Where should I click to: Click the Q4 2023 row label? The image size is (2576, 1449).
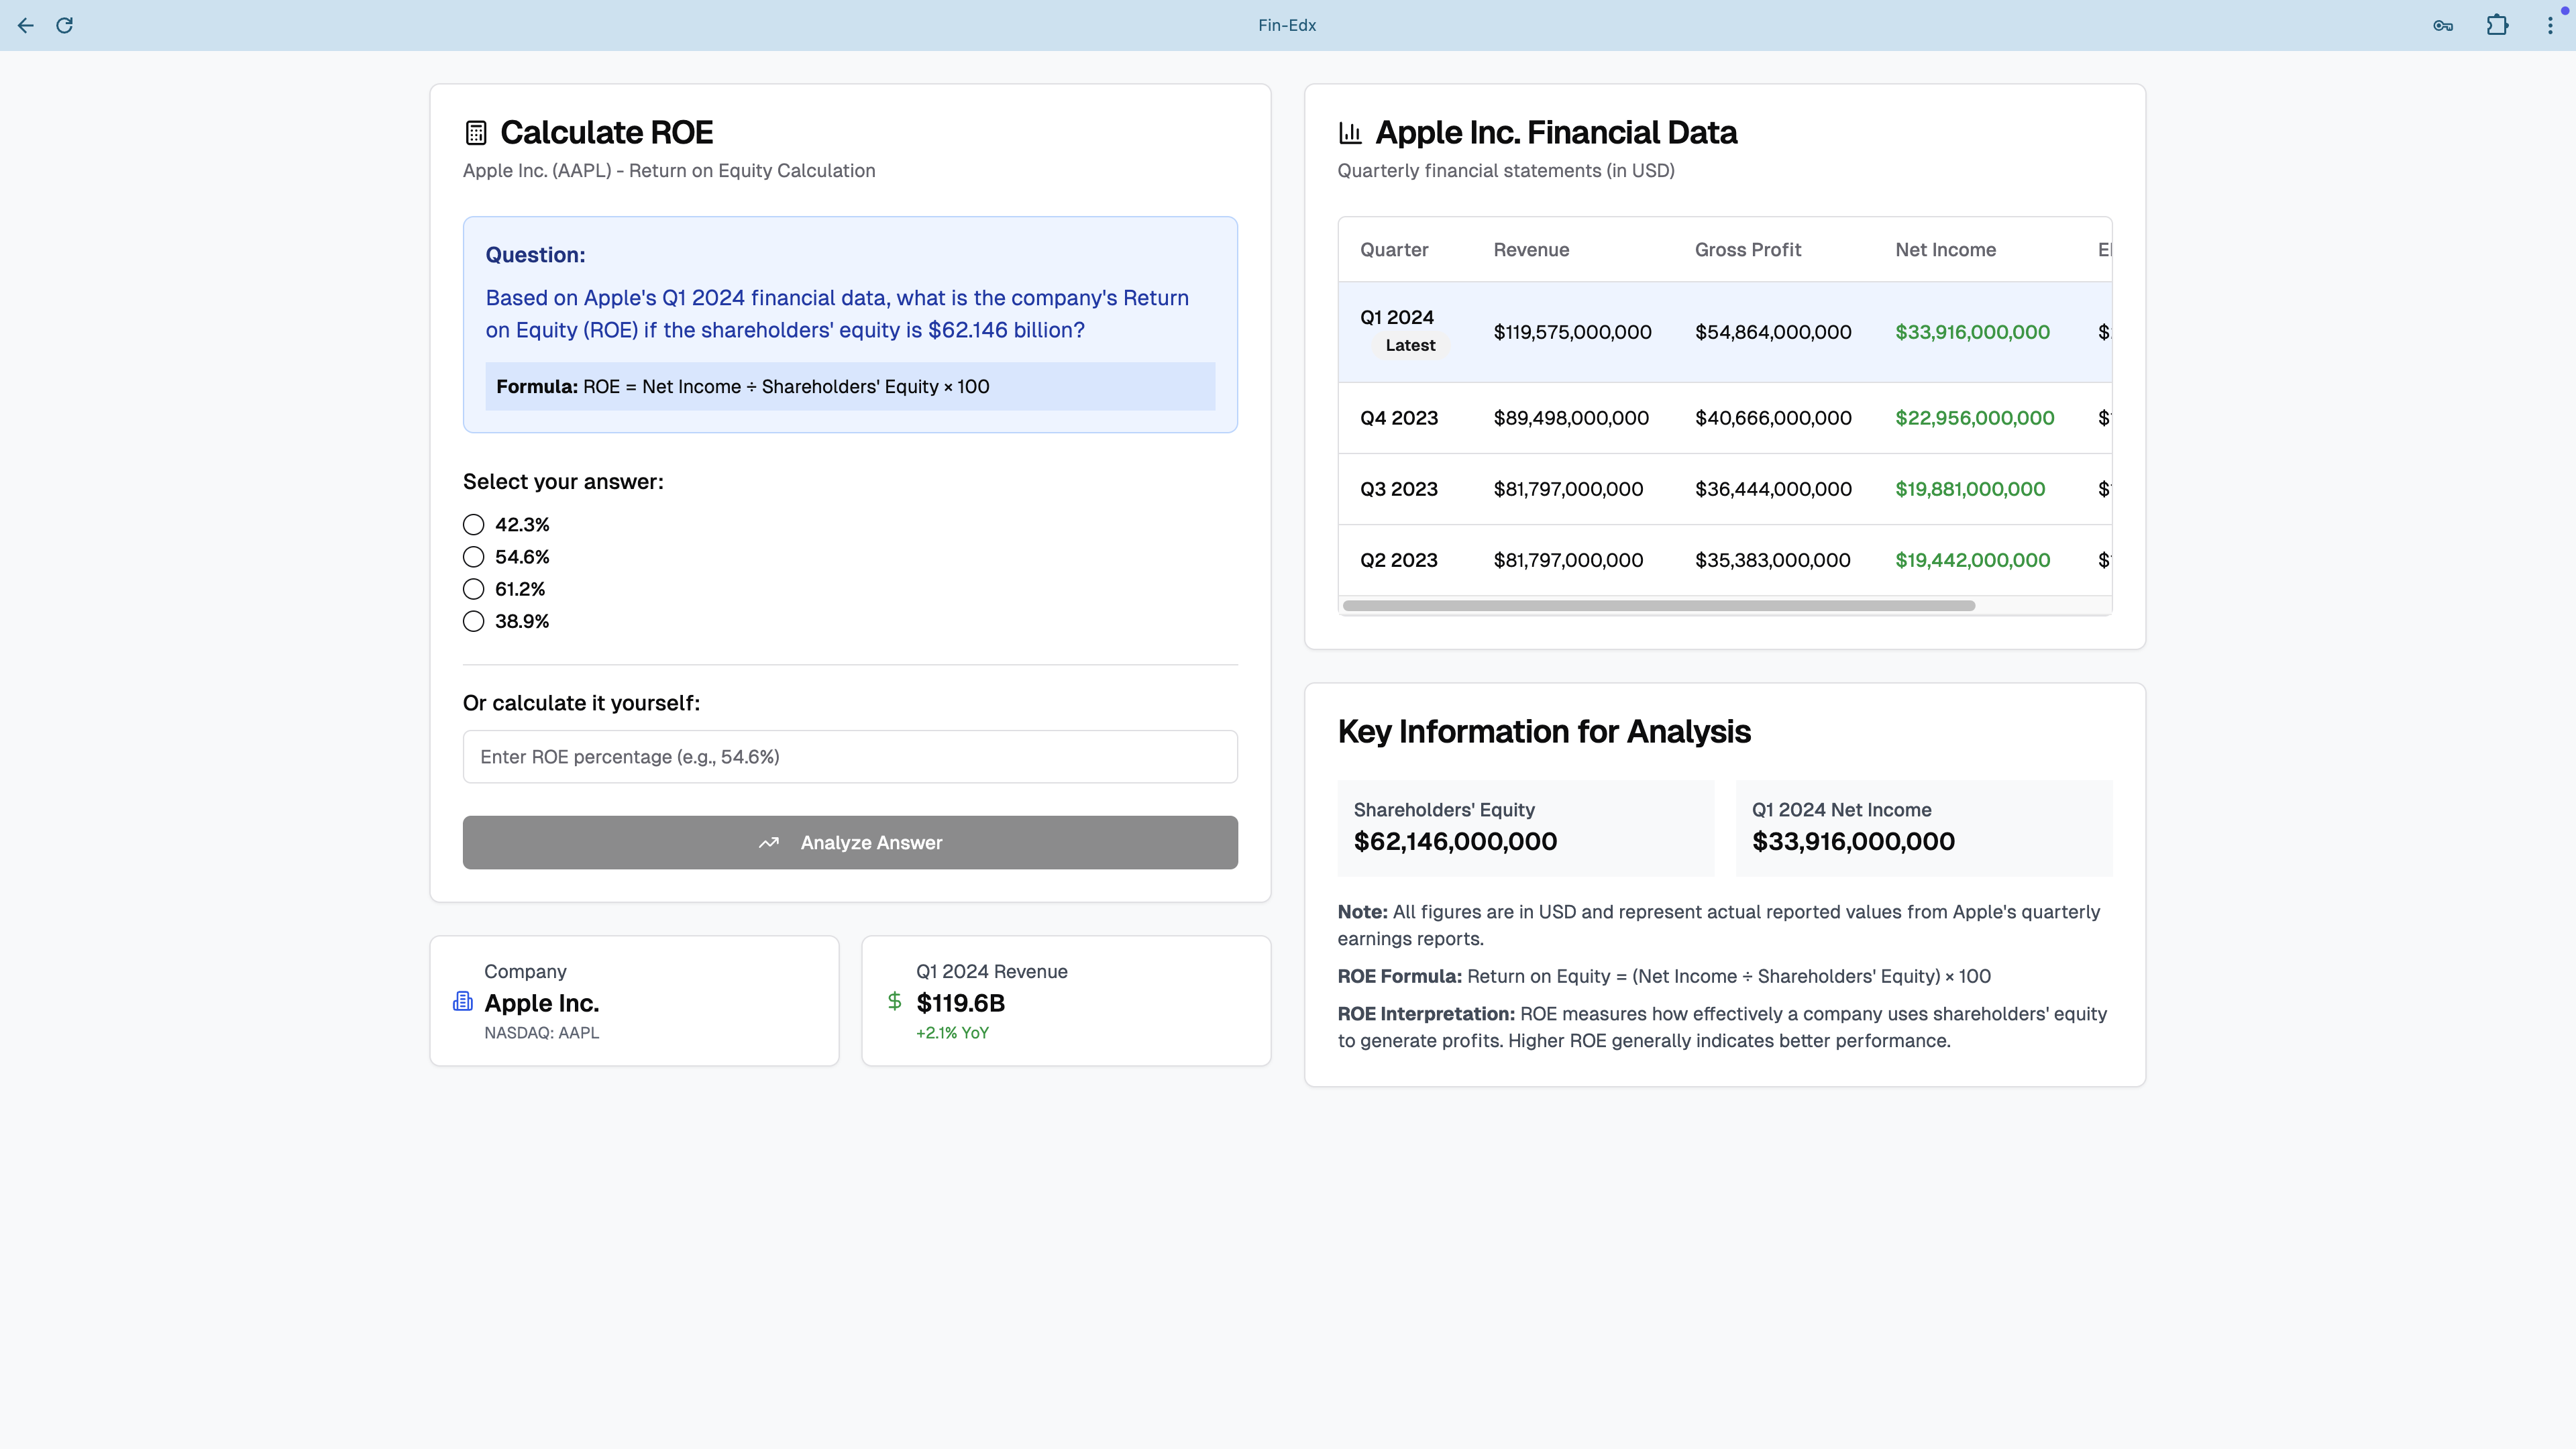pos(1398,418)
